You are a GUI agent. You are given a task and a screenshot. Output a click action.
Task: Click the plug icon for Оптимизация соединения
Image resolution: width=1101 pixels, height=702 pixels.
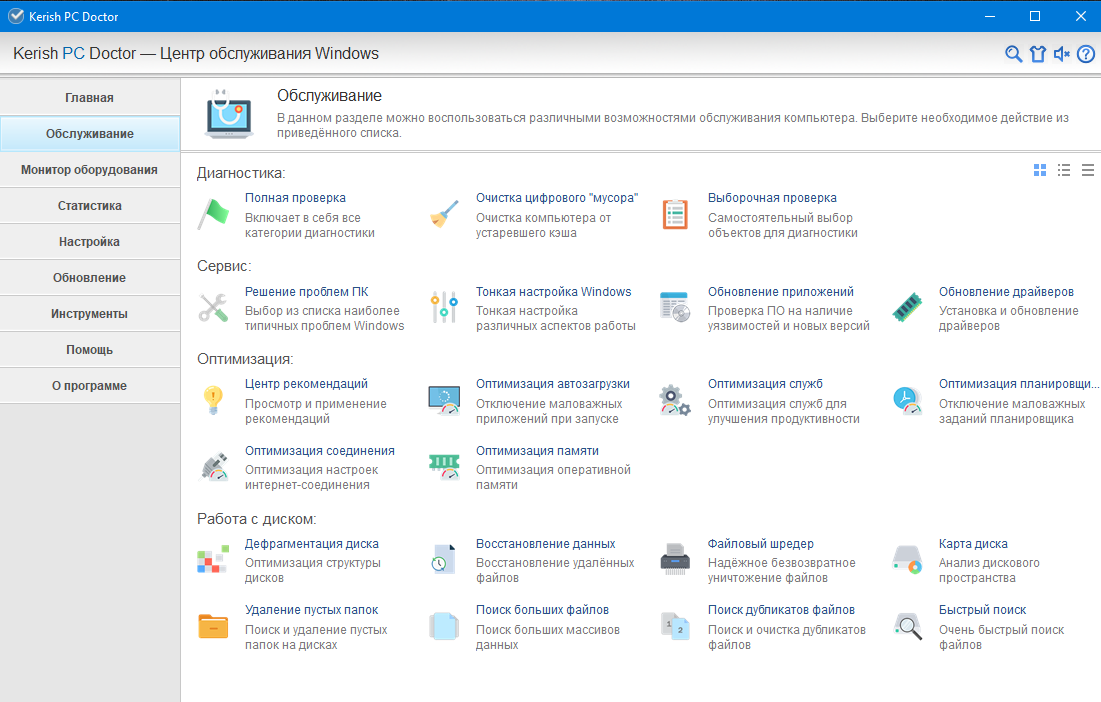click(213, 466)
